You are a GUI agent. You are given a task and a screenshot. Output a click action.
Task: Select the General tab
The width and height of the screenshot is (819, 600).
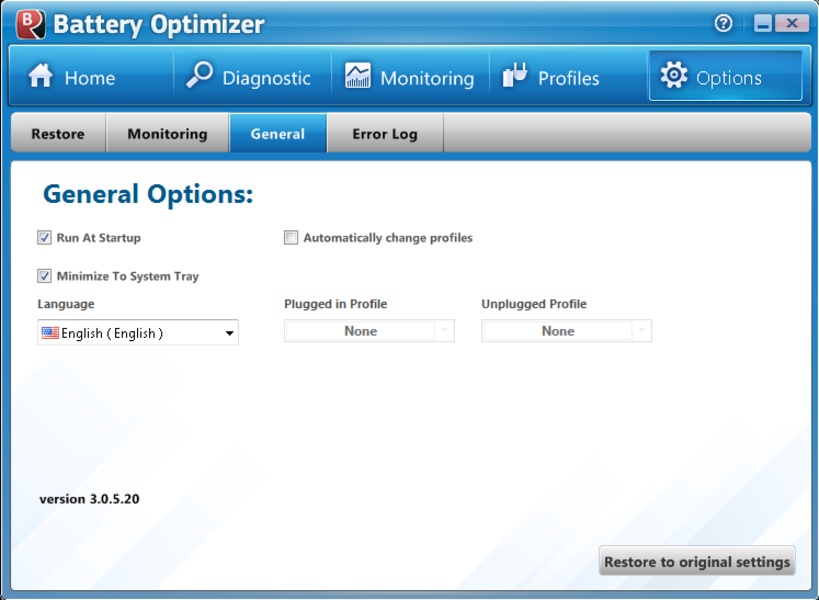coord(278,134)
